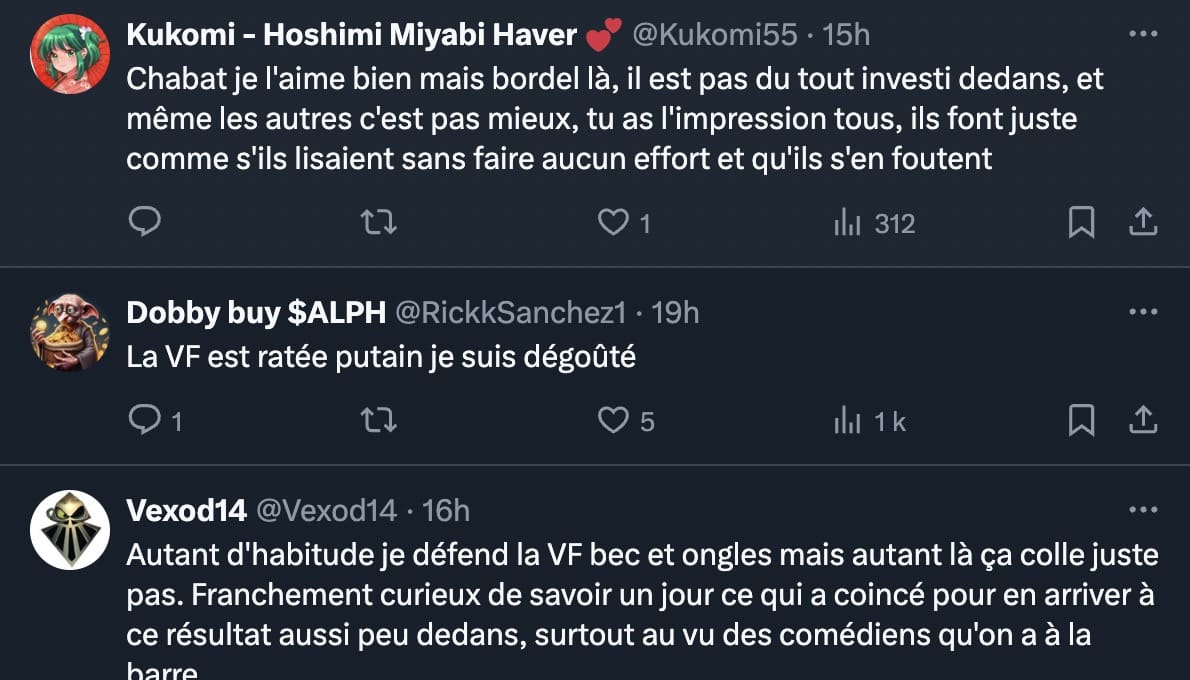This screenshot has width=1190, height=680.
Task: Open Vexod14's avatar image
Action: (x=70, y=529)
